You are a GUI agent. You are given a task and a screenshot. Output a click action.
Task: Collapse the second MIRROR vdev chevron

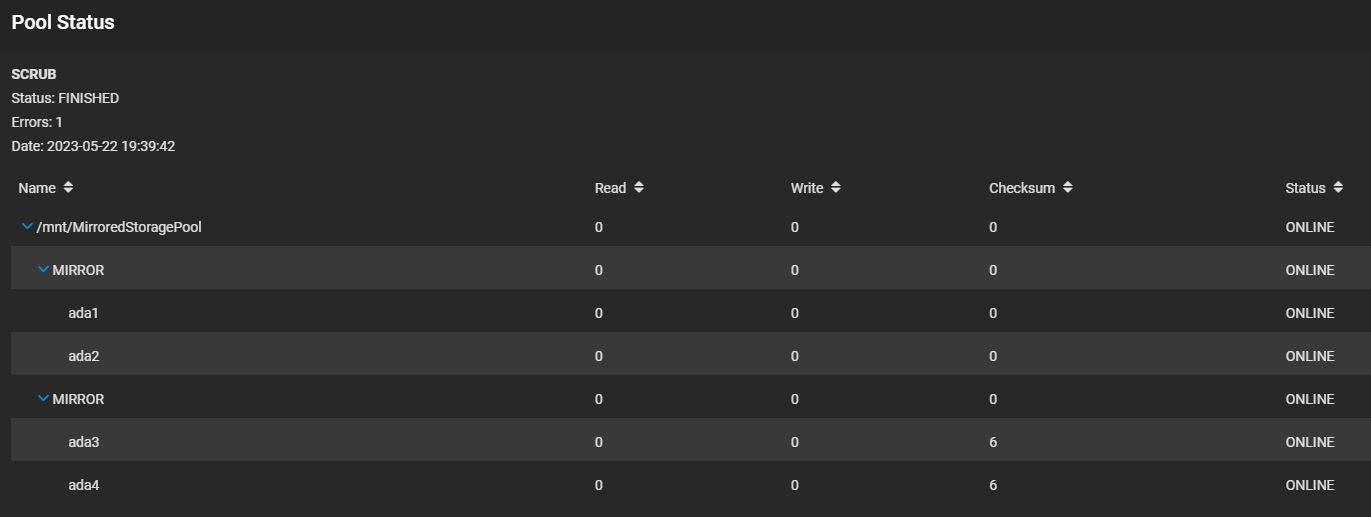43,399
